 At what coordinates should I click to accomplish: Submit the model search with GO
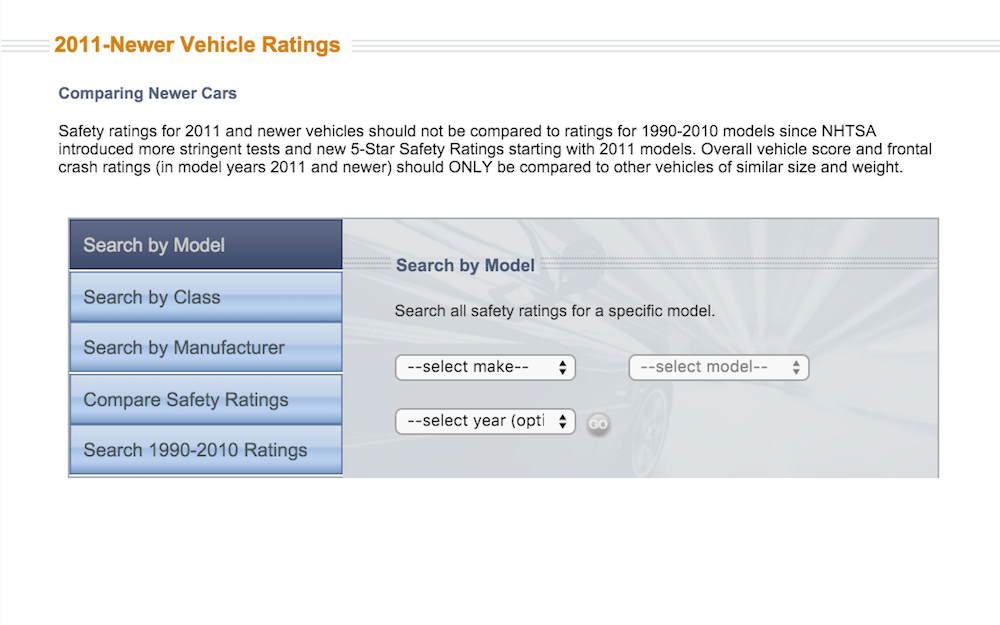tap(598, 423)
